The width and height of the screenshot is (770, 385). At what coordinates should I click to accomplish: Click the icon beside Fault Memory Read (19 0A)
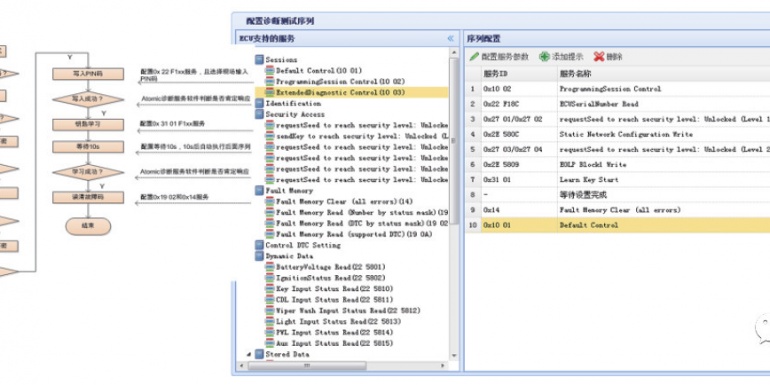(x=270, y=234)
